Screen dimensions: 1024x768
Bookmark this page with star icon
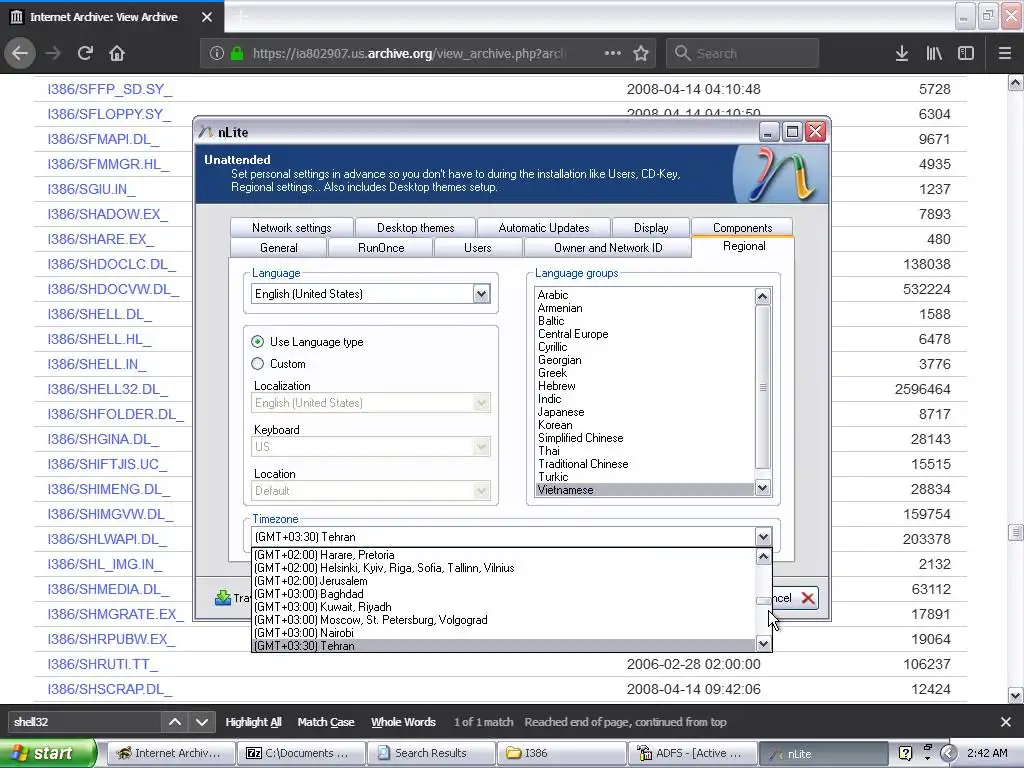tap(641, 53)
